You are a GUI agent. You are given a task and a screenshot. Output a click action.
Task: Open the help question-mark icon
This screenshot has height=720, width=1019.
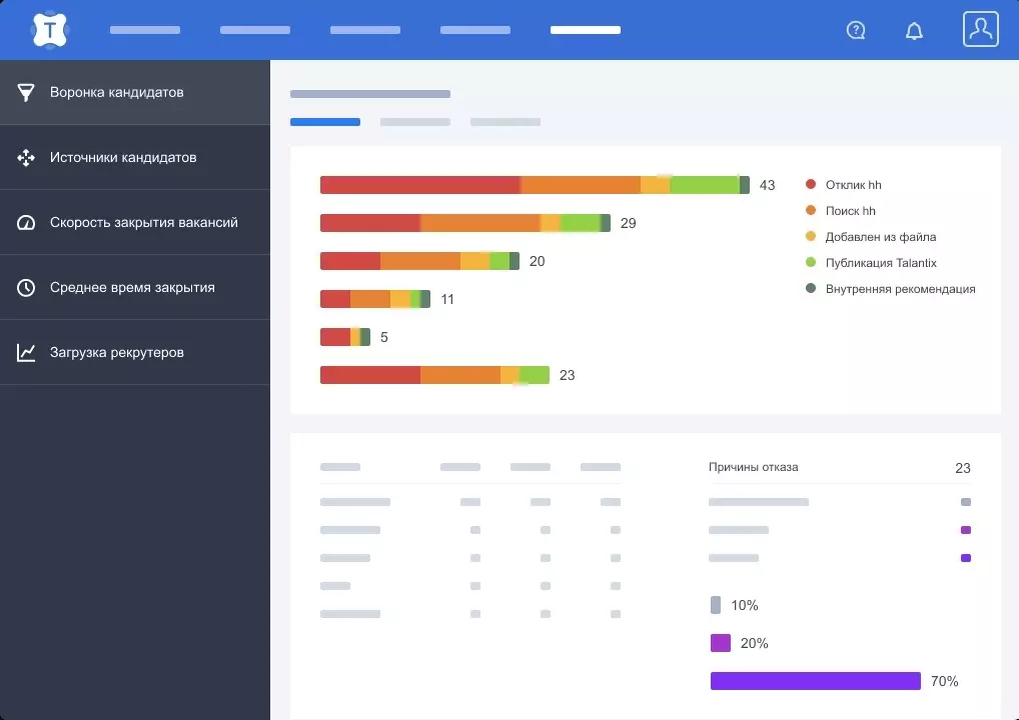coord(856,30)
